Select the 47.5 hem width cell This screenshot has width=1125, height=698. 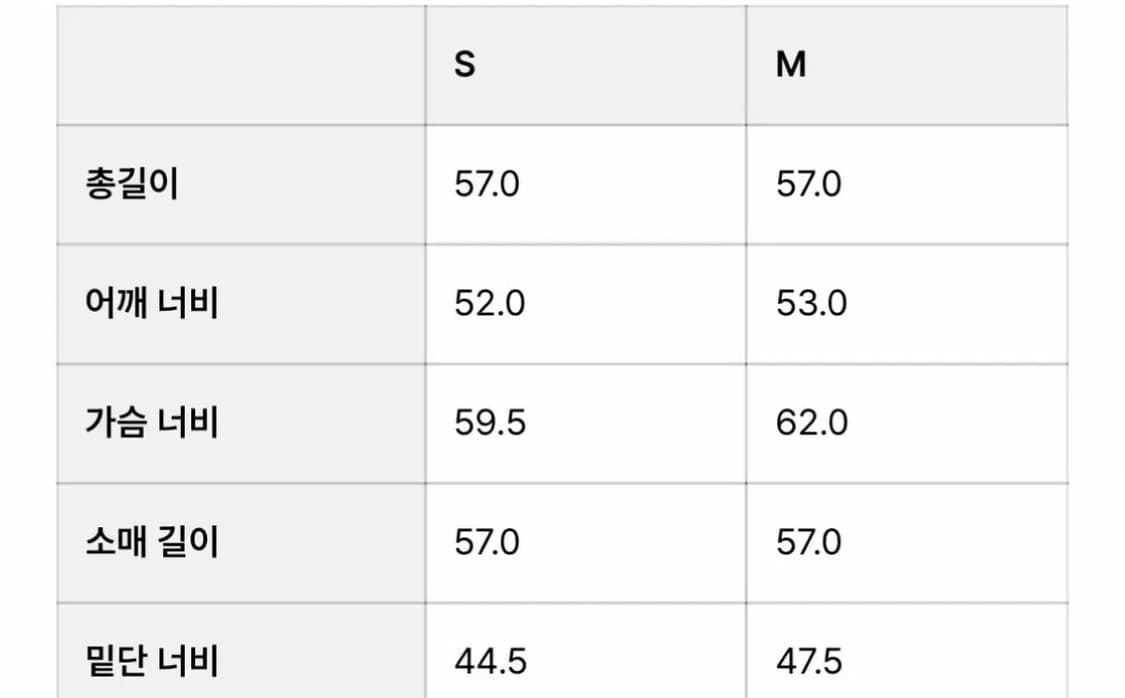(809, 661)
